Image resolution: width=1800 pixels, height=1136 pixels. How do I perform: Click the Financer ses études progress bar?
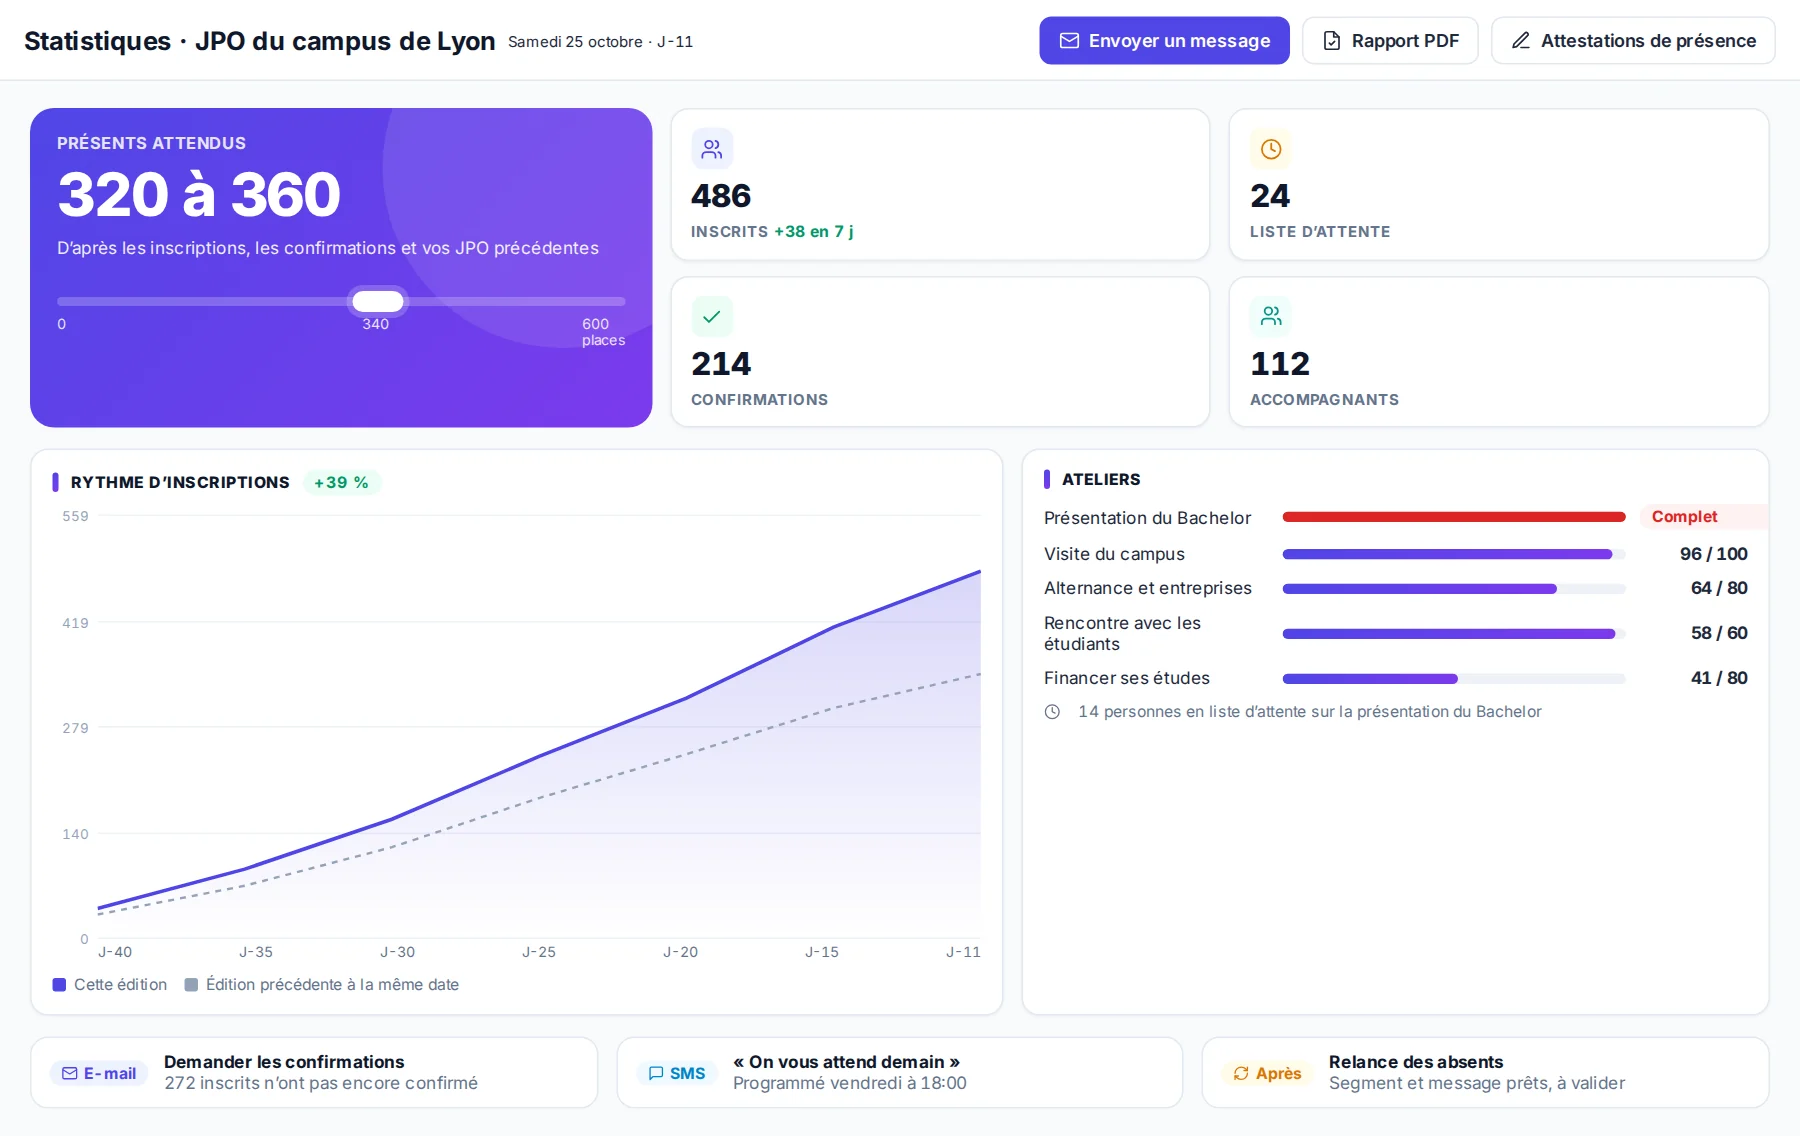(x=1454, y=678)
